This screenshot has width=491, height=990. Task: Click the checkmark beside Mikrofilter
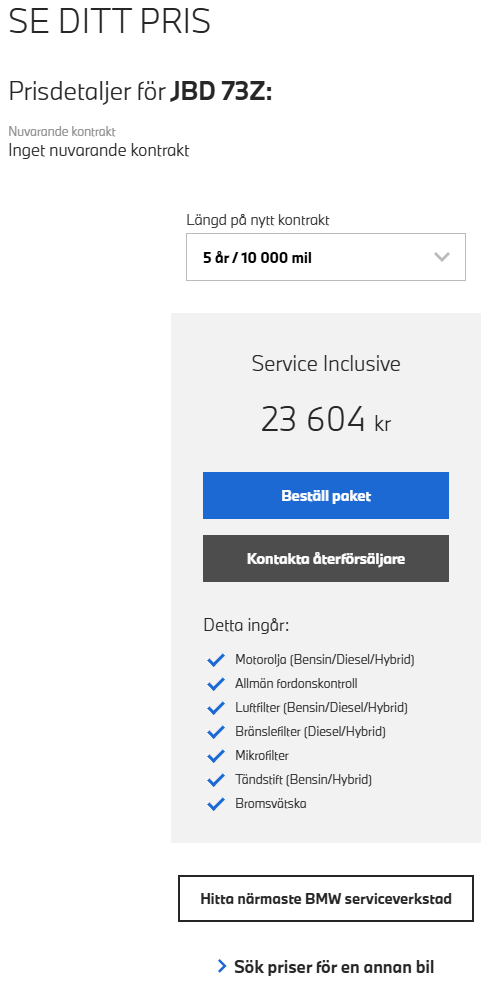tap(216, 756)
